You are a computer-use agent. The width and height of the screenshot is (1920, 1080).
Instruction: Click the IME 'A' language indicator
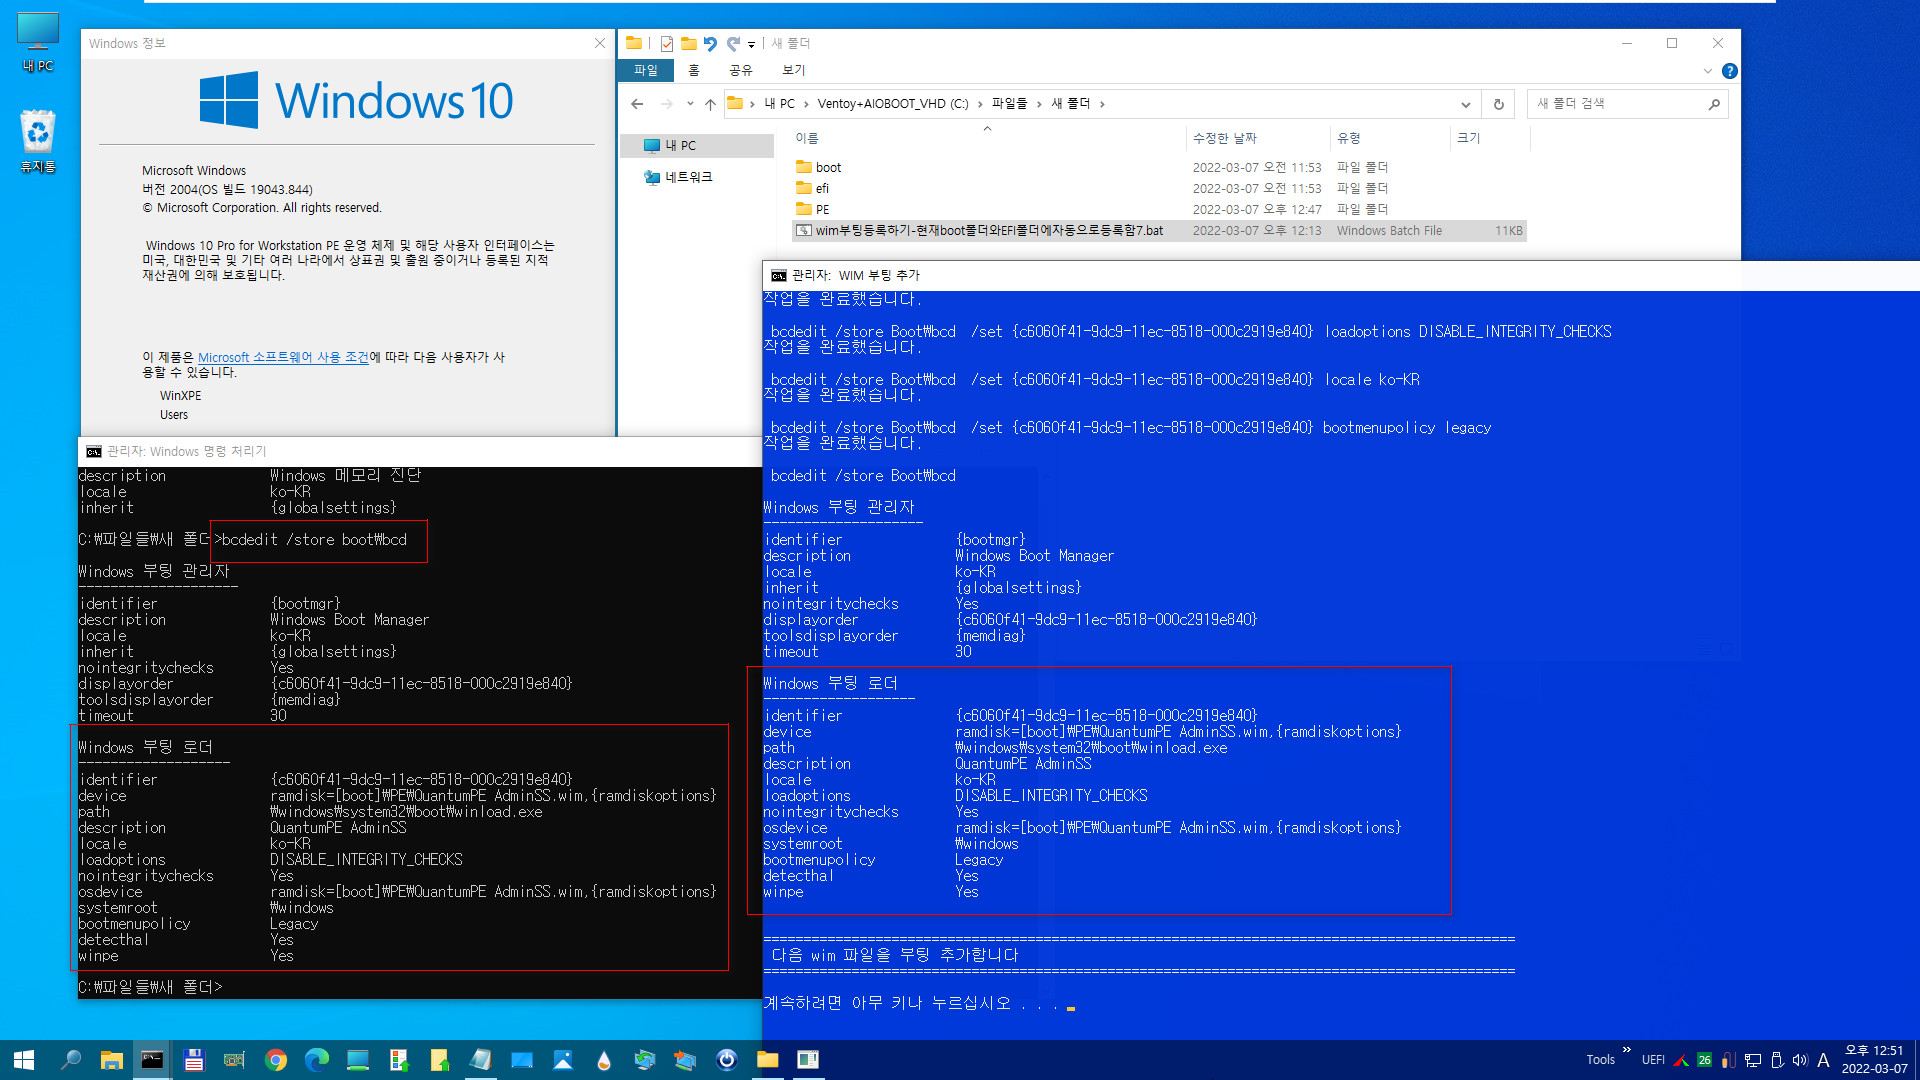pyautogui.click(x=1823, y=1060)
